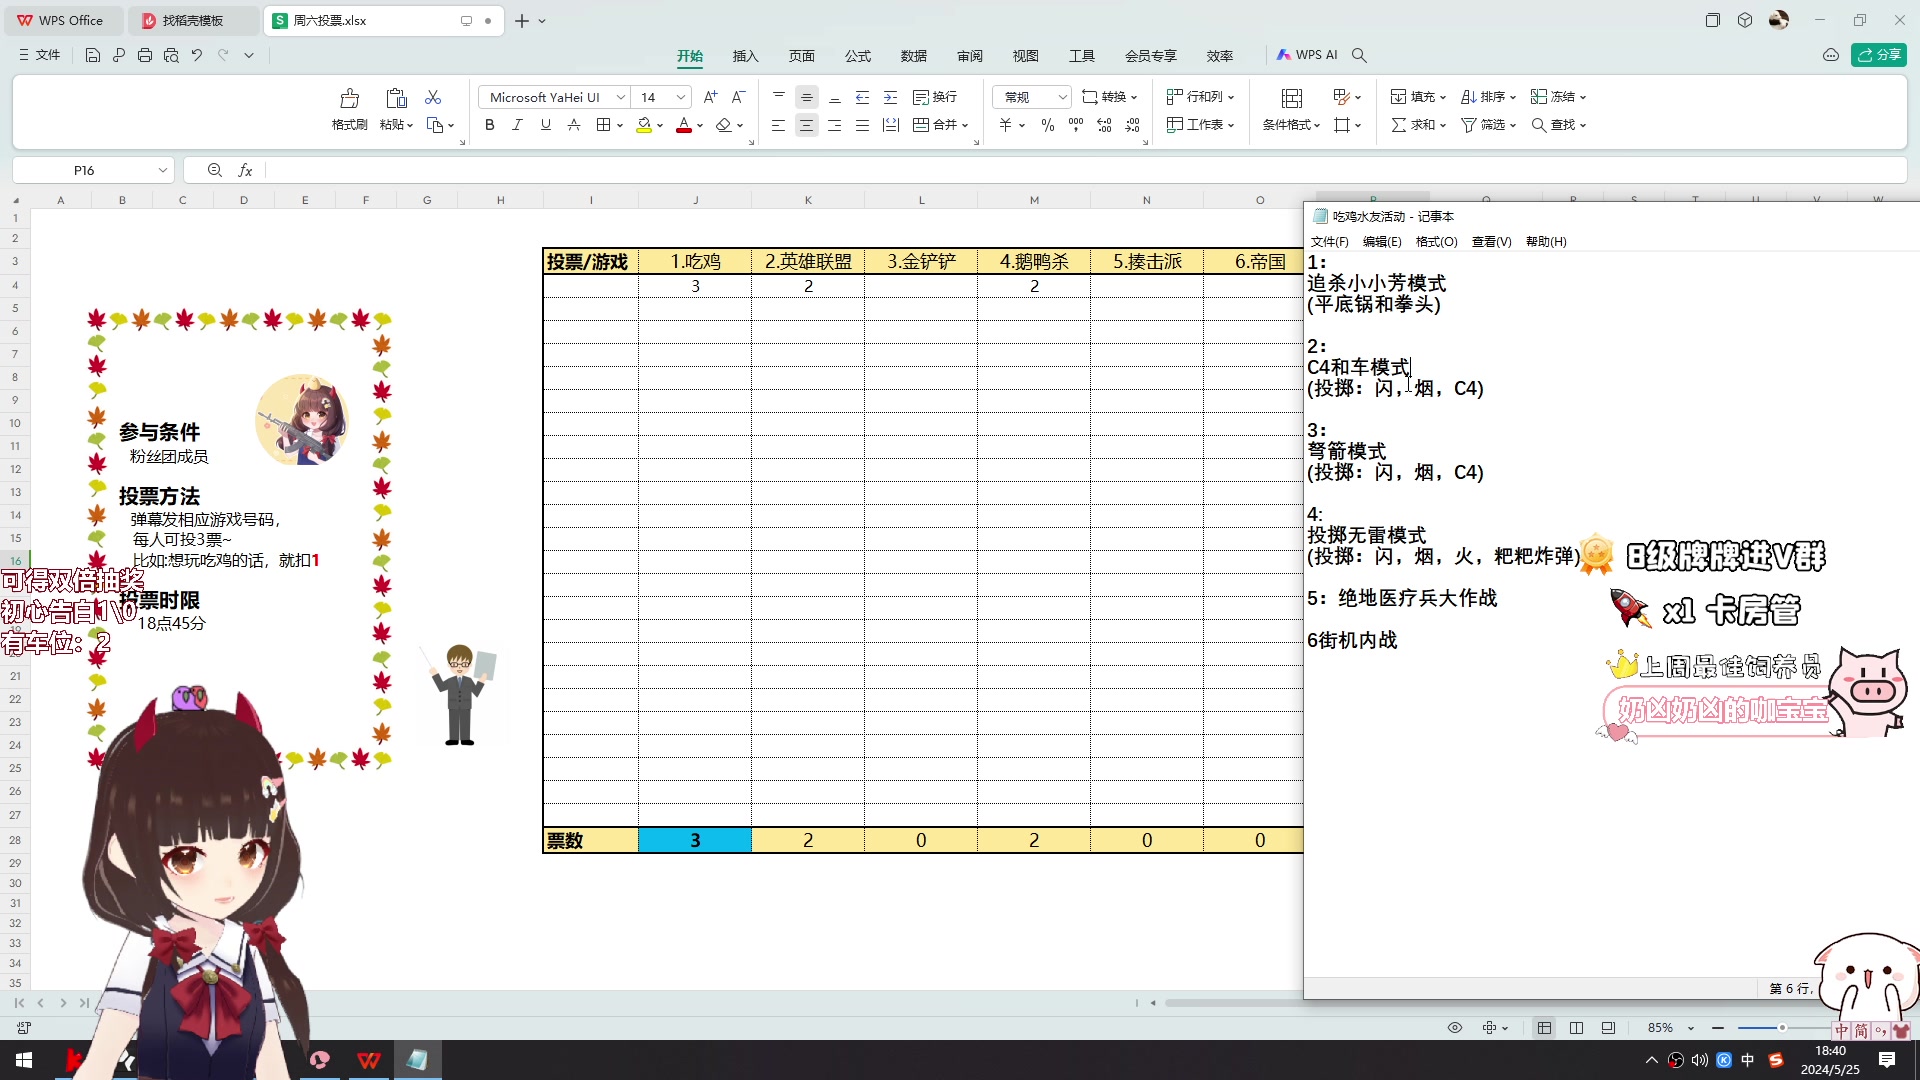Click the Decrease indent icon
This screenshot has height=1080, width=1920.
pyautogui.click(x=863, y=97)
